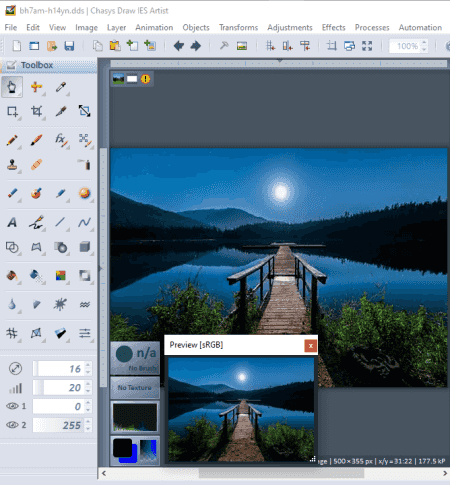Click the Open file folder icon

(x=52, y=46)
